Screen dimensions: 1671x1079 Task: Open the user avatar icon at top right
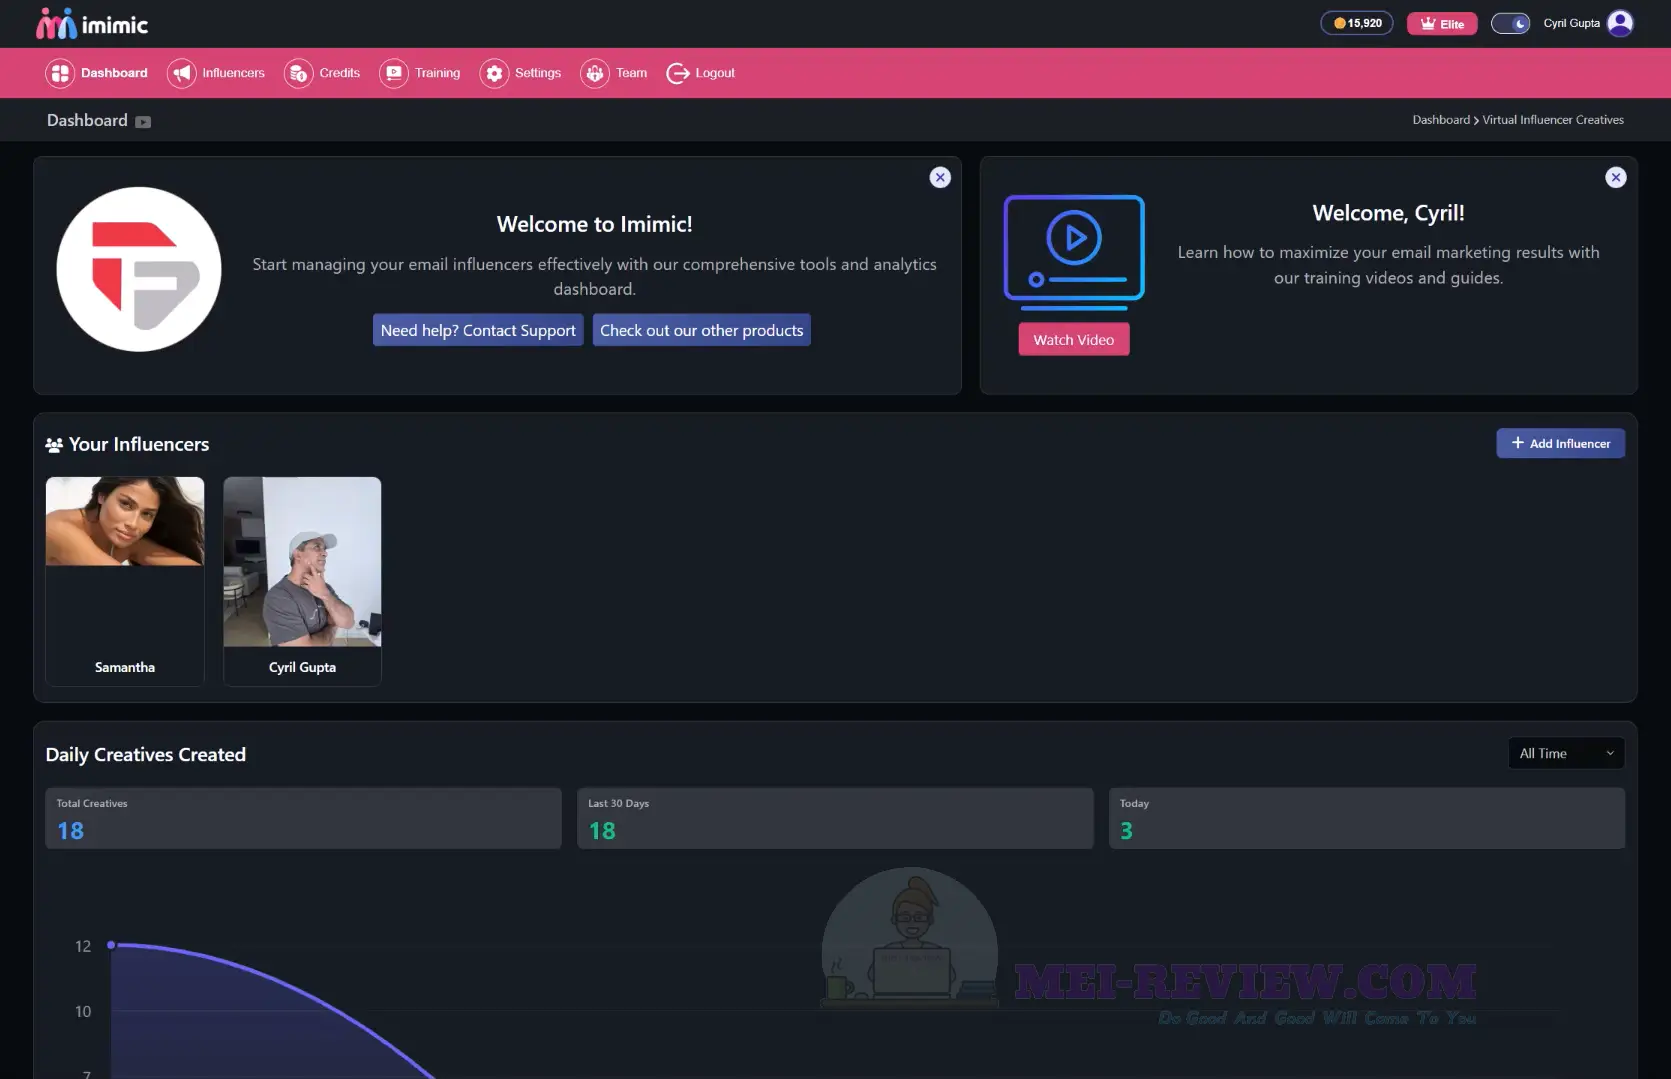pos(1620,23)
